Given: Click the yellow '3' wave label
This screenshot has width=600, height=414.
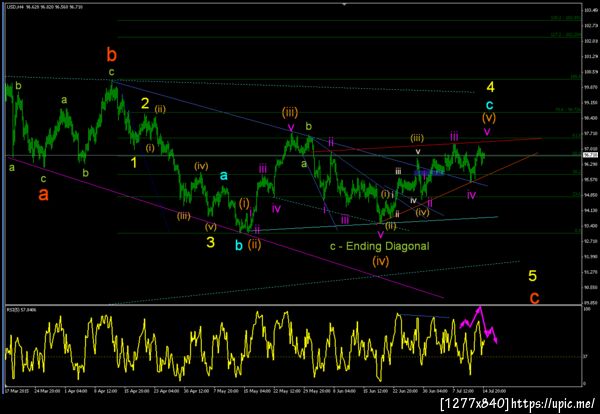Looking at the screenshot, I should (x=210, y=242).
